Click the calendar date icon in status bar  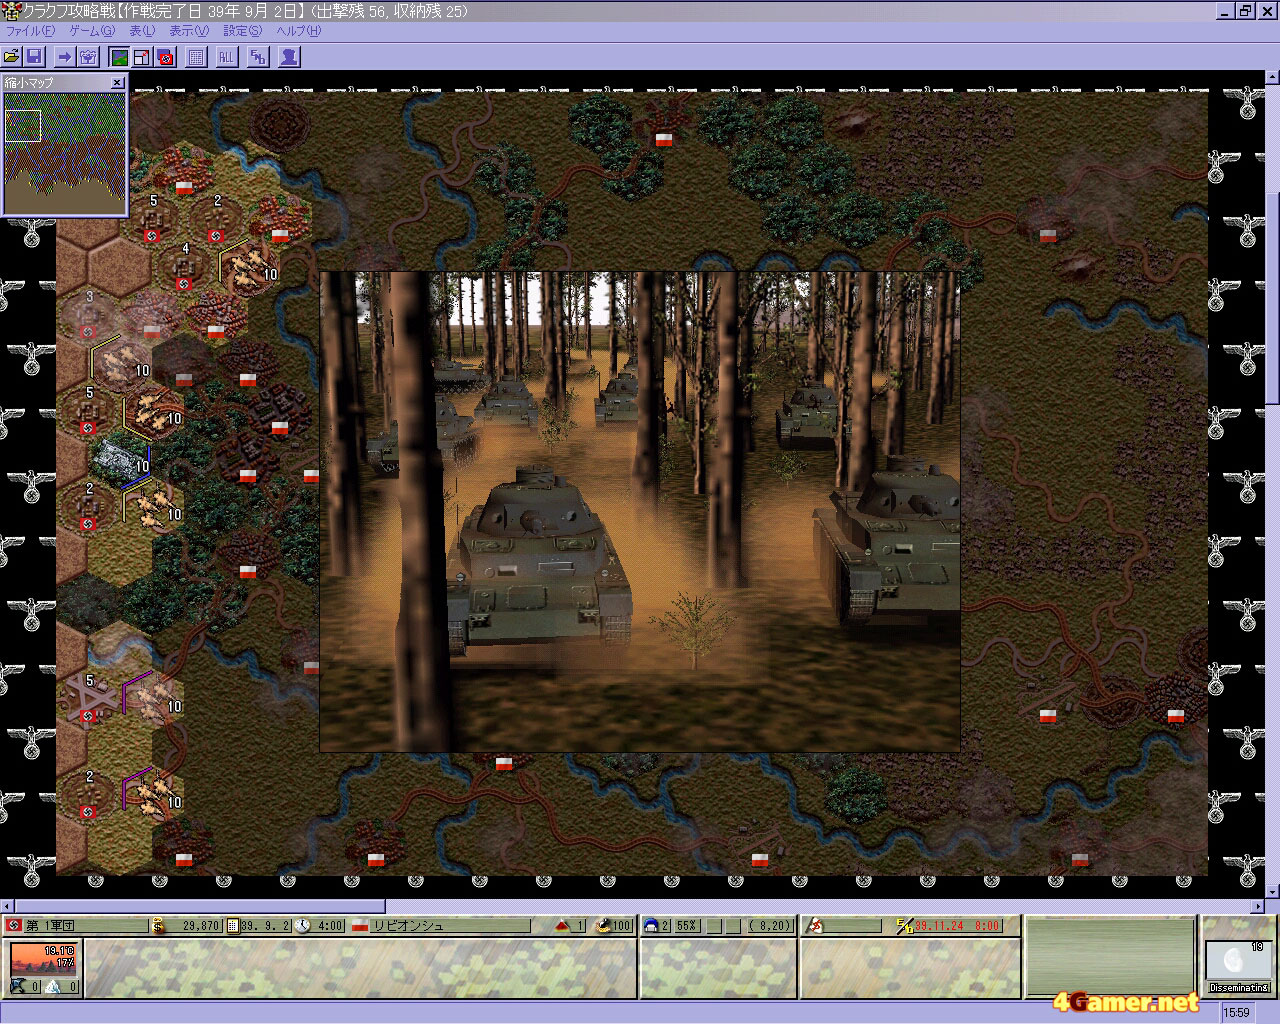click(232, 925)
